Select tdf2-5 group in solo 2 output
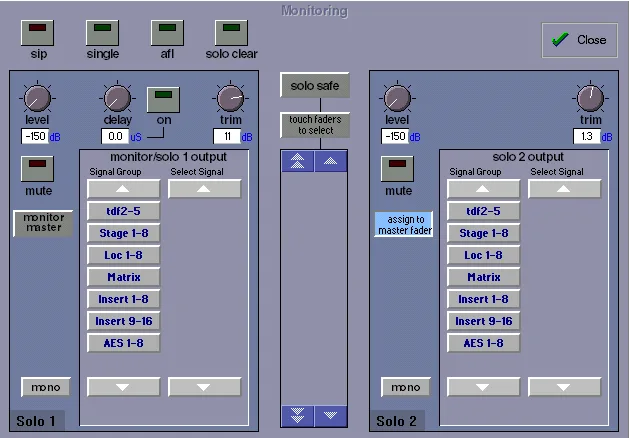This screenshot has width=629, height=438. pyautogui.click(x=483, y=211)
